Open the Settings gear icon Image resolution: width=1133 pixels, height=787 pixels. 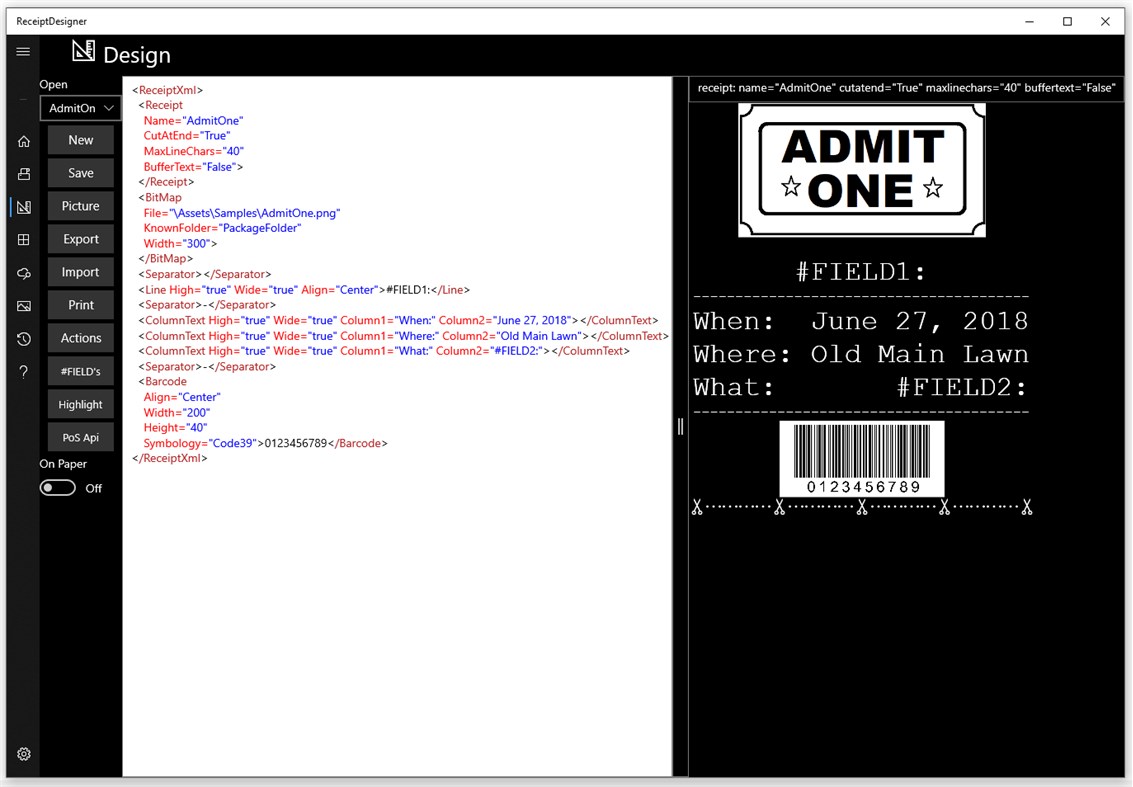(x=23, y=754)
